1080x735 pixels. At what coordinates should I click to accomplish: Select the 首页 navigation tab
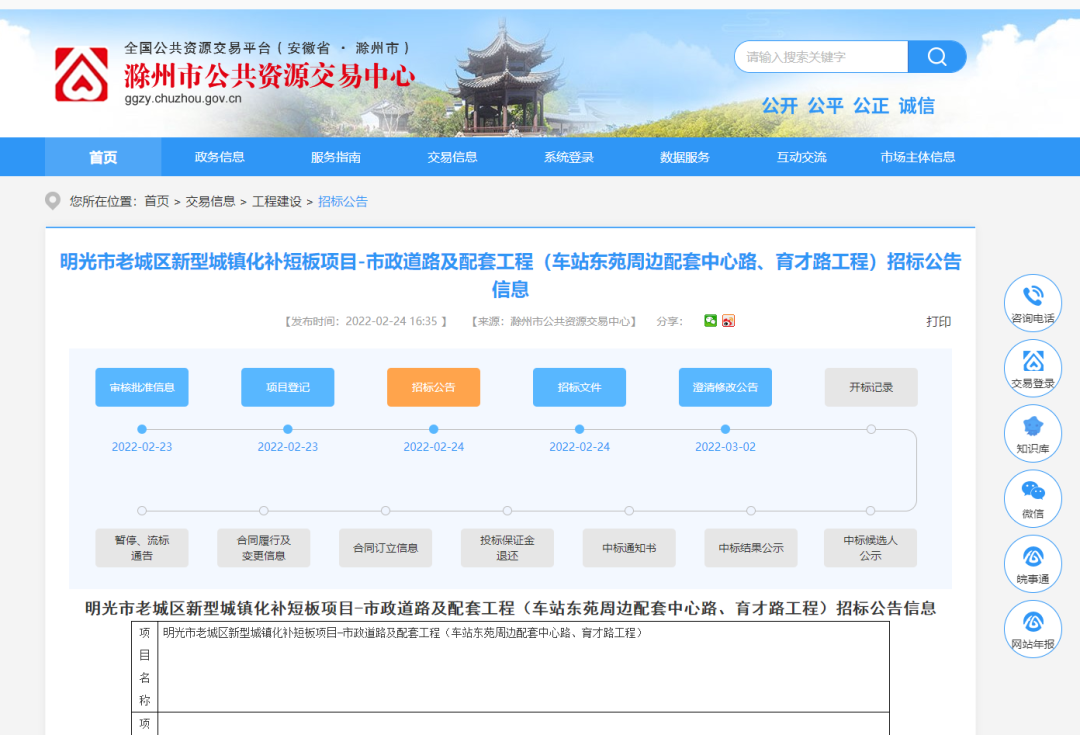(x=103, y=157)
